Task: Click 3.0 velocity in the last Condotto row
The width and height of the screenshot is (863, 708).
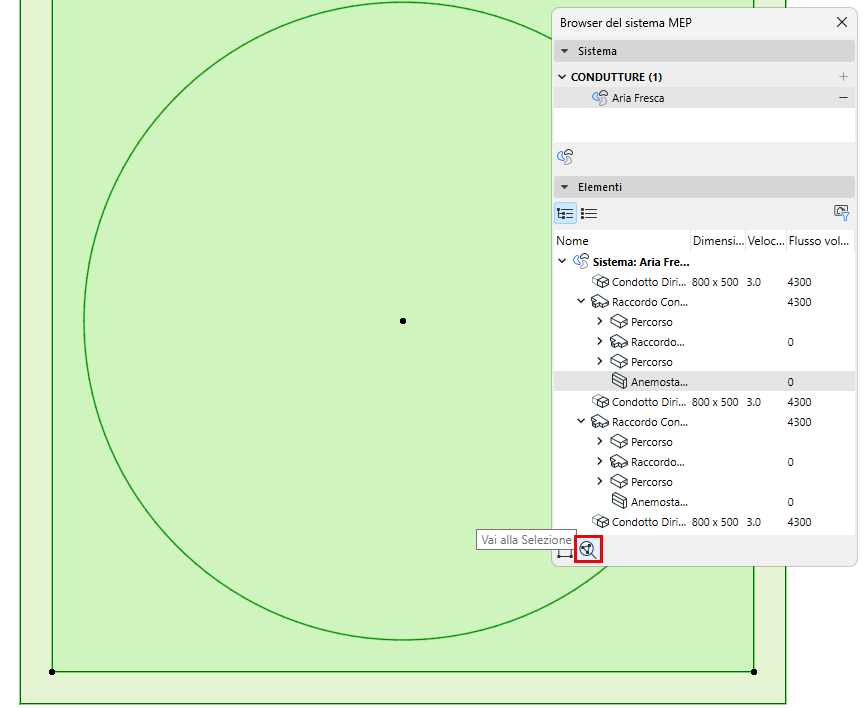Action: tap(753, 522)
